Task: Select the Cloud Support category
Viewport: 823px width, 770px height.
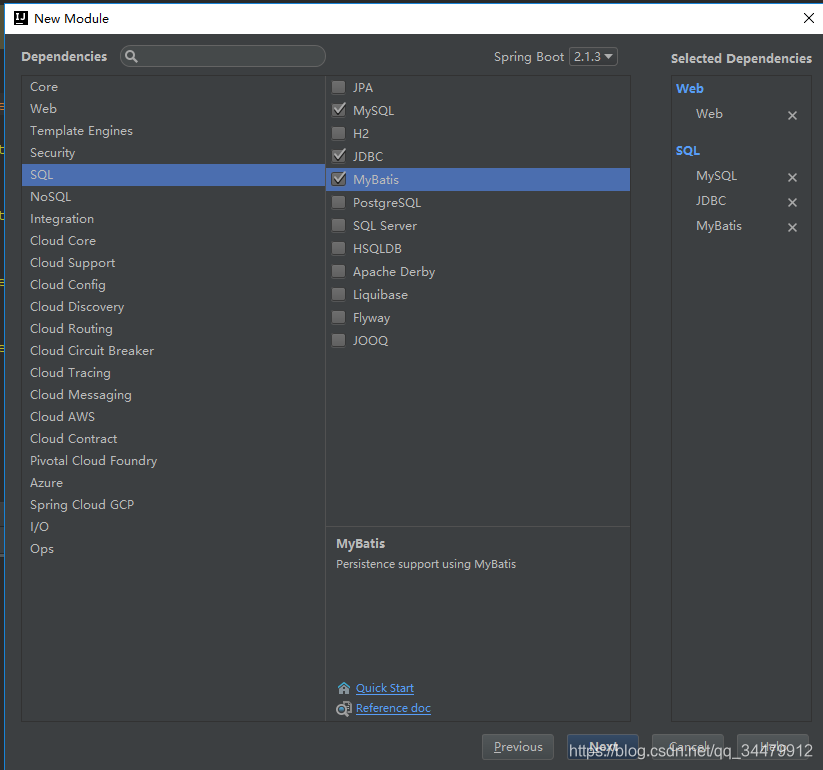Action: [x=173, y=263]
